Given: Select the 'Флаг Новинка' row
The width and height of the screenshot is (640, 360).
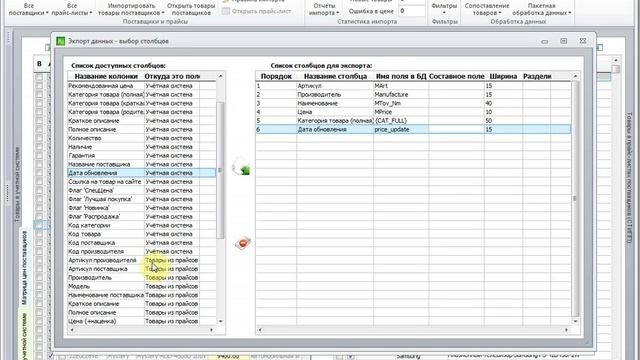Looking at the screenshot, I should point(142,208).
